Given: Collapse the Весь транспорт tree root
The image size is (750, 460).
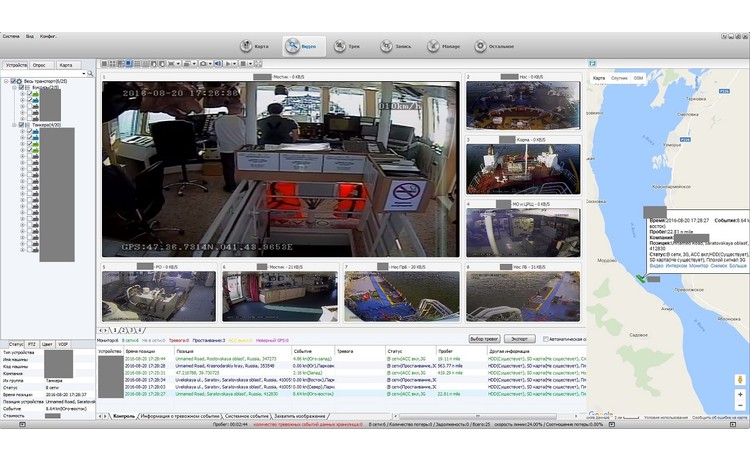Looking at the screenshot, I should (x=6, y=82).
